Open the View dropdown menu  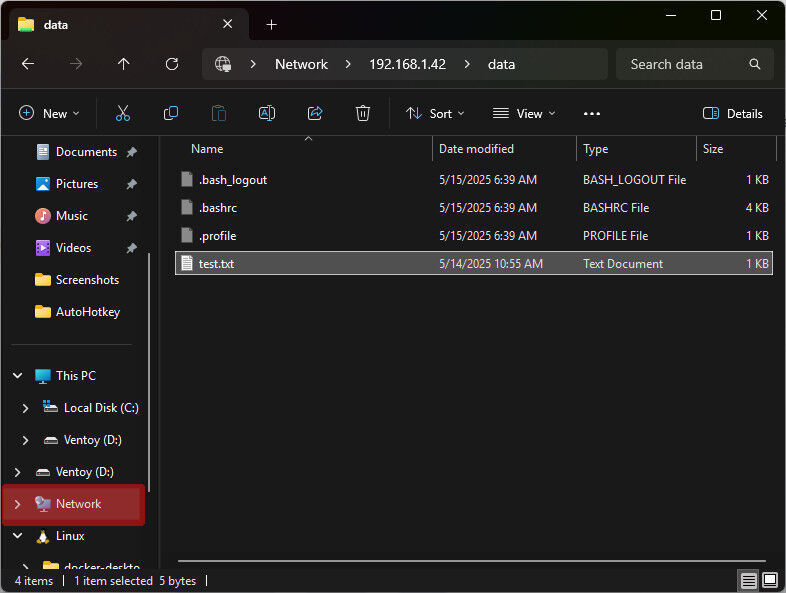click(524, 114)
